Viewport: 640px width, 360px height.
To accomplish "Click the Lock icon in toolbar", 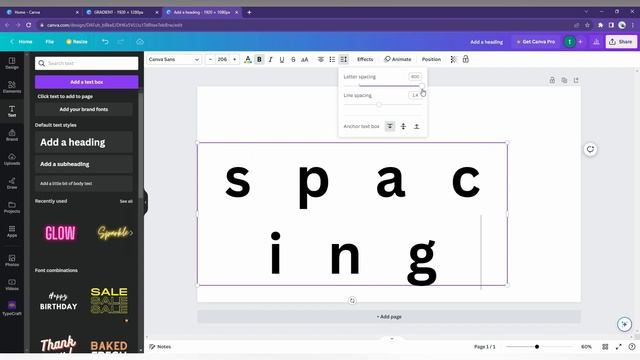I will [x=466, y=60].
